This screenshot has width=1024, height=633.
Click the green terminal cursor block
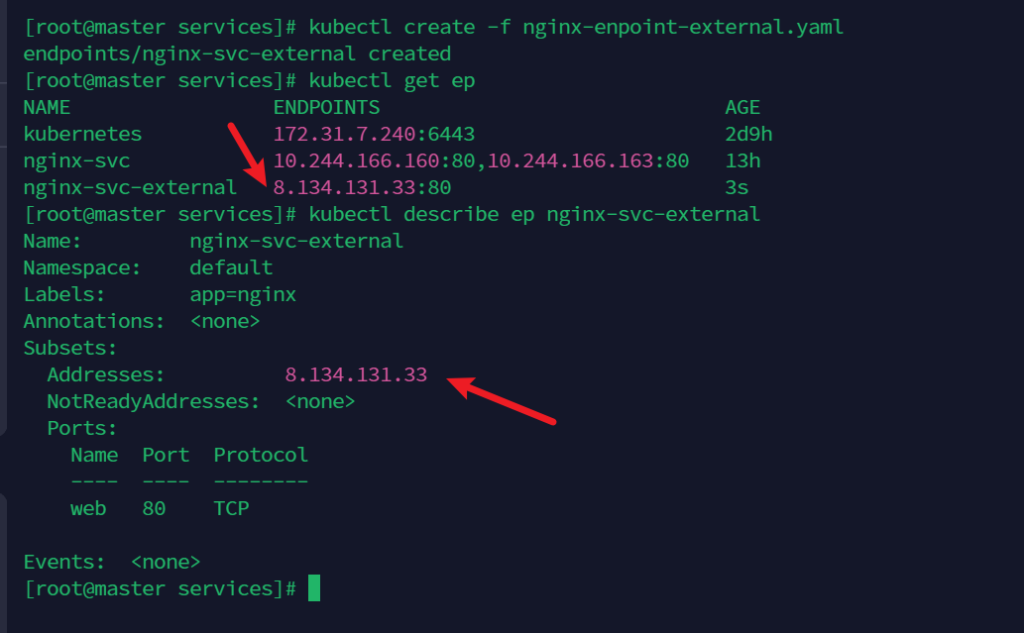[x=314, y=588]
